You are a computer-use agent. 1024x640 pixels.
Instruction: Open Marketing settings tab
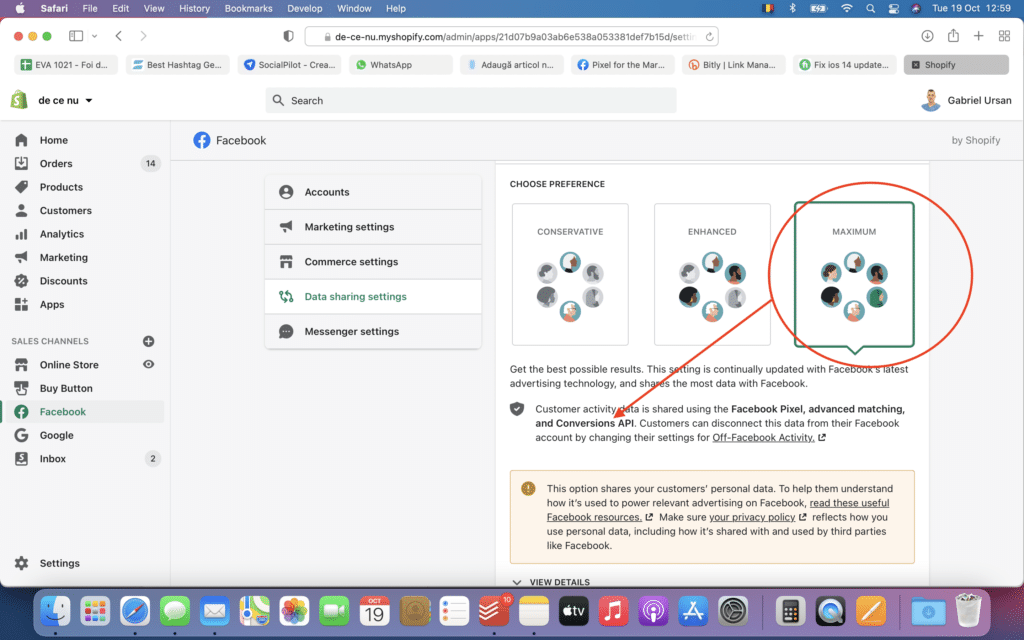373,227
